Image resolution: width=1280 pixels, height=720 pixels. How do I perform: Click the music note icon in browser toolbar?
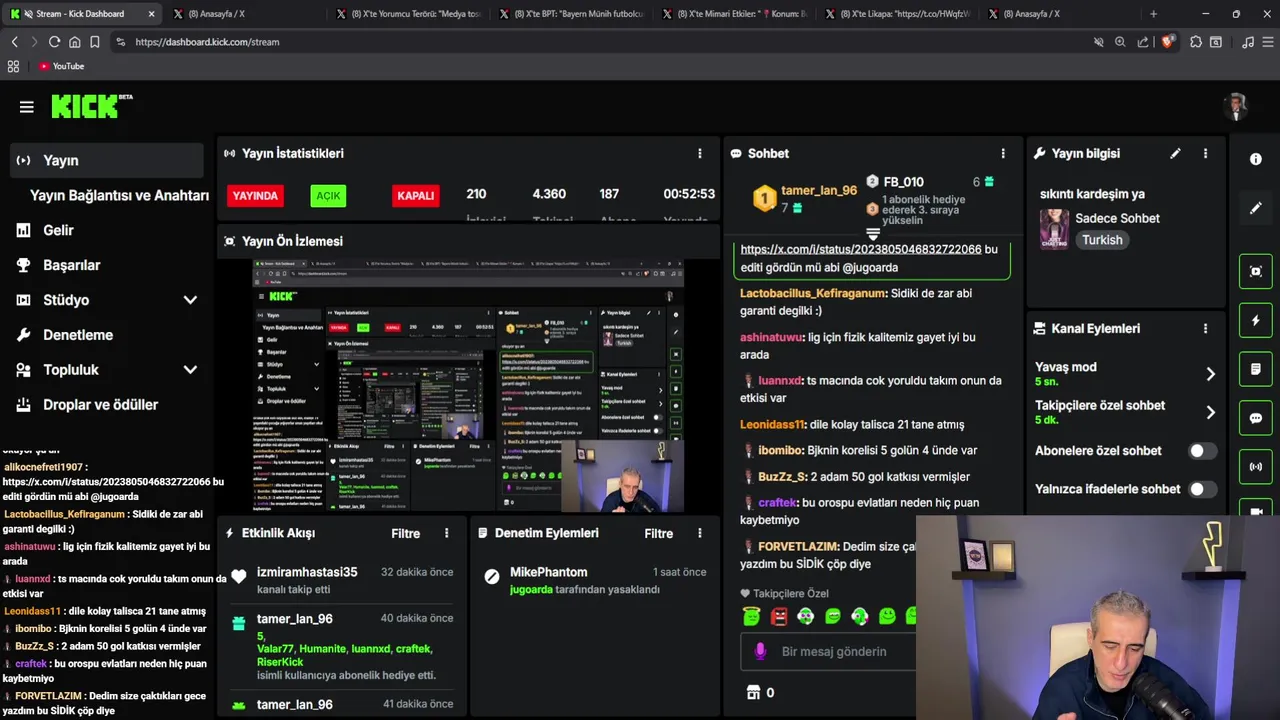[1247, 42]
